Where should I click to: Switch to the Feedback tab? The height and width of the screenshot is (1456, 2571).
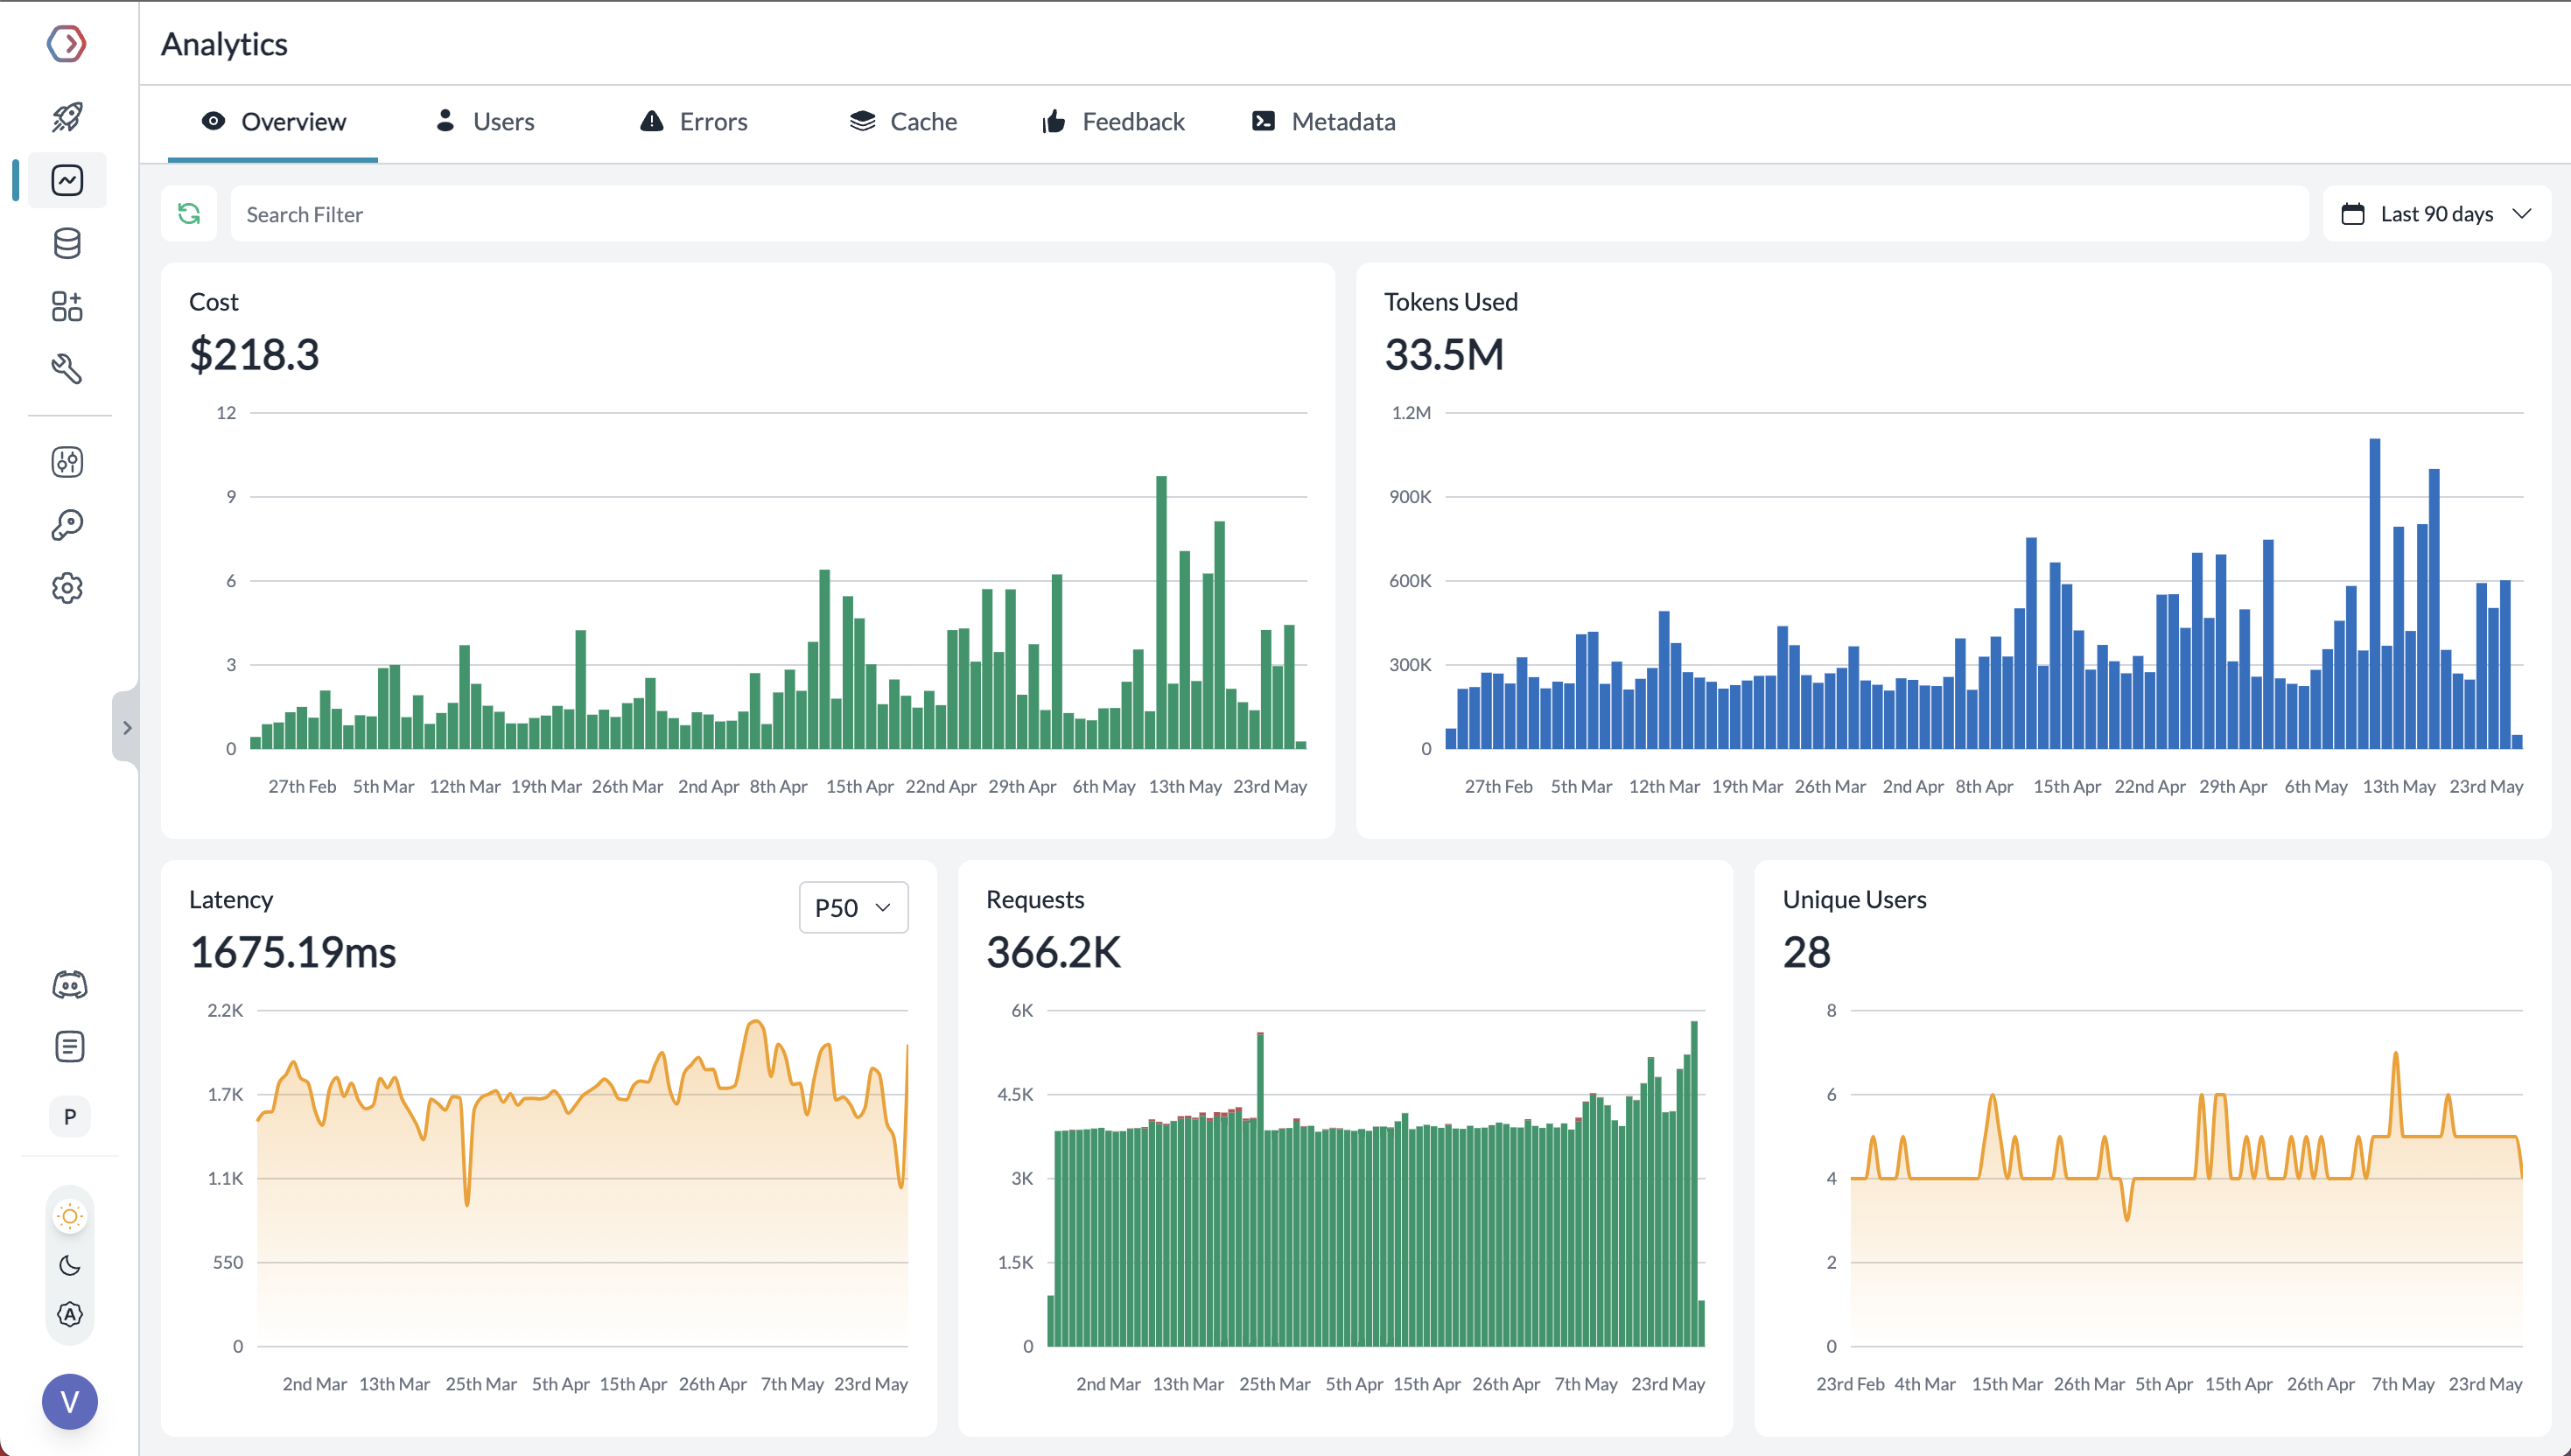point(1113,122)
